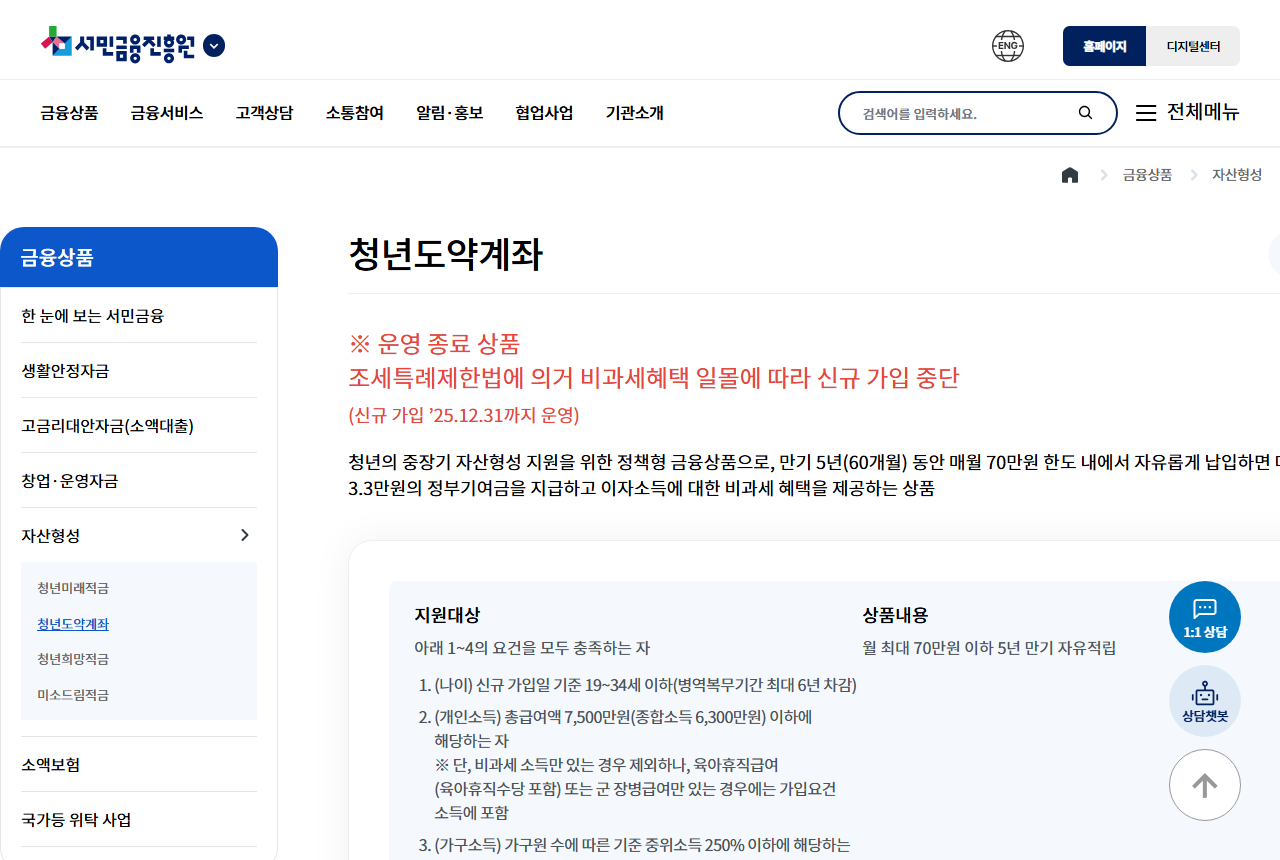The image size is (1280, 860).
Task: Switch language with the ENG globe icon
Action: tap(1008, 46)
